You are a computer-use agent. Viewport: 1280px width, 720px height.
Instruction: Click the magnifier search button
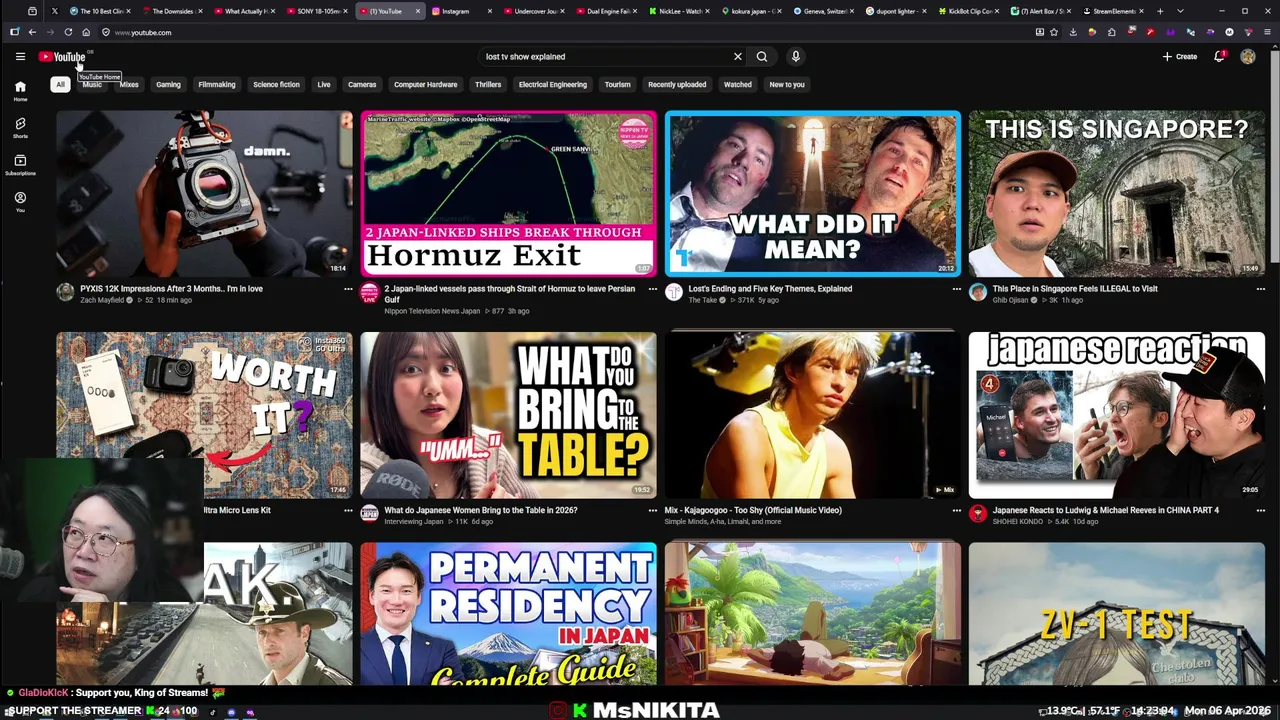tap(762, 57)
